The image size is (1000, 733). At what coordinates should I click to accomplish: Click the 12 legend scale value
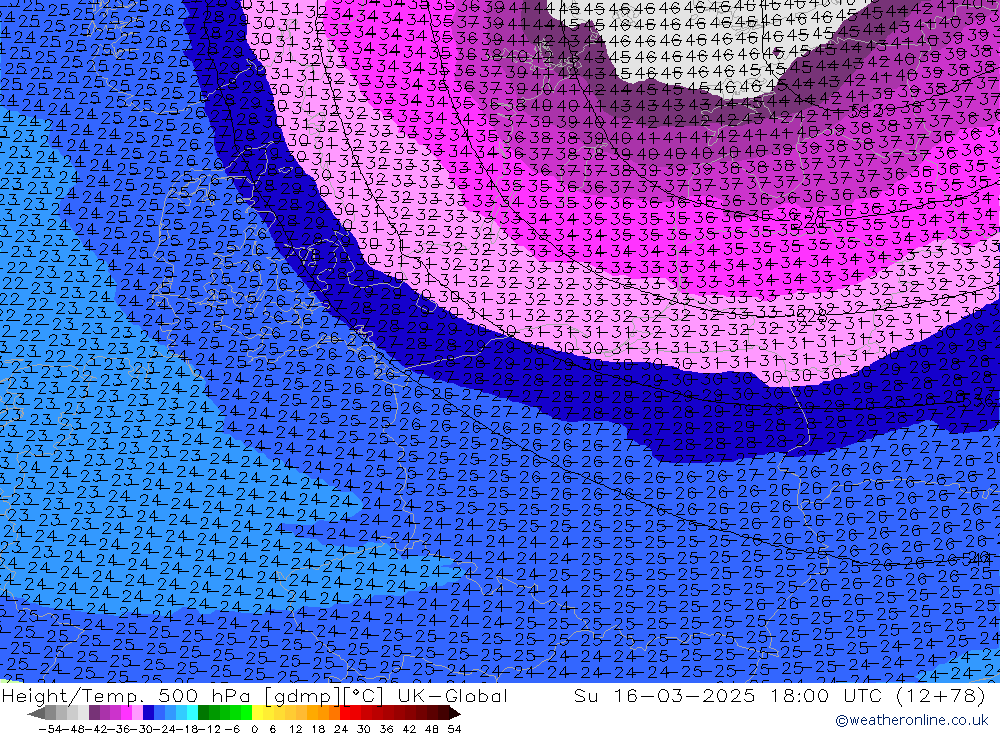(x=295, y=729)
